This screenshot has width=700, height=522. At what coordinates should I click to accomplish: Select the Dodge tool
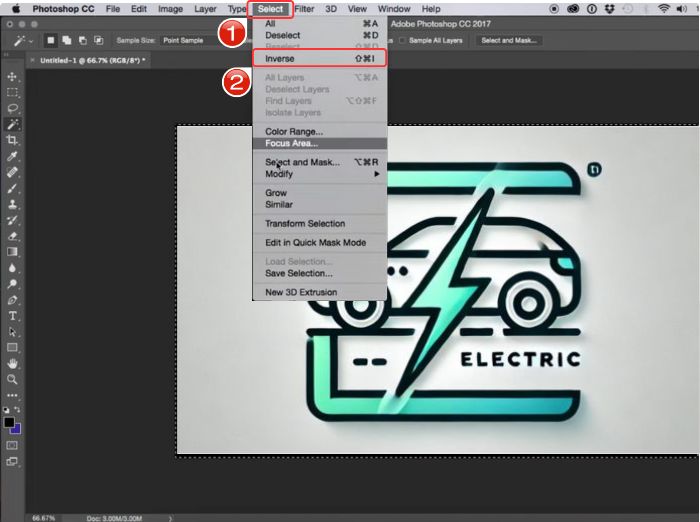click(x=12, y=284)
